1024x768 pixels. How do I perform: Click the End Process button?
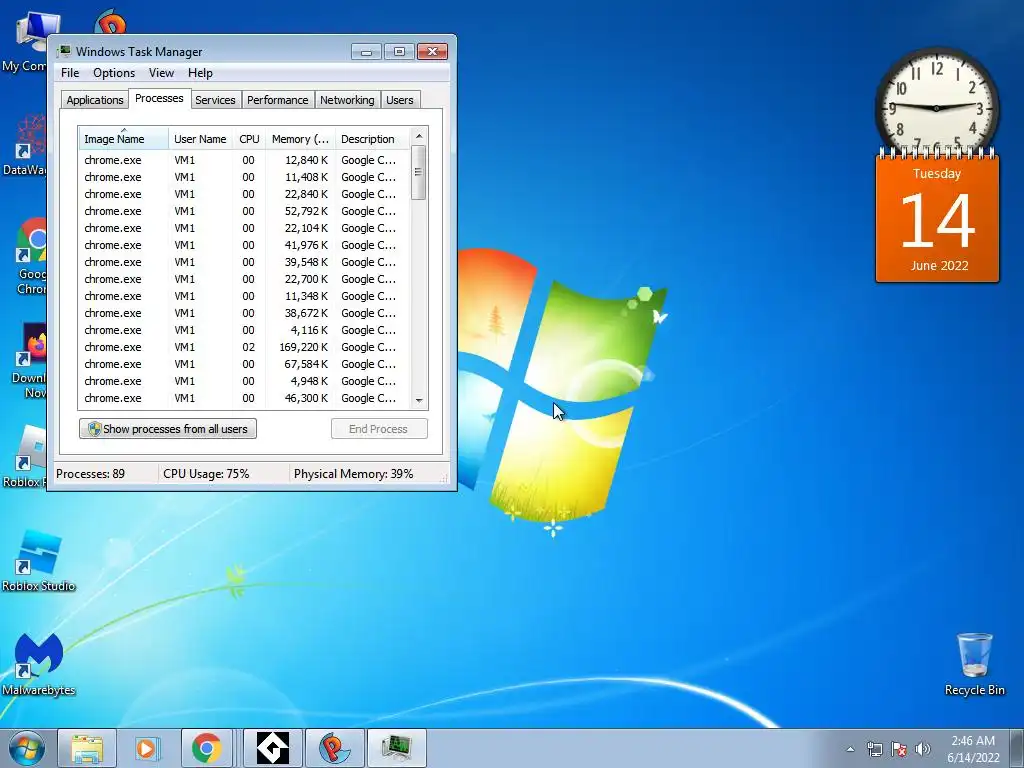(379, 429)
